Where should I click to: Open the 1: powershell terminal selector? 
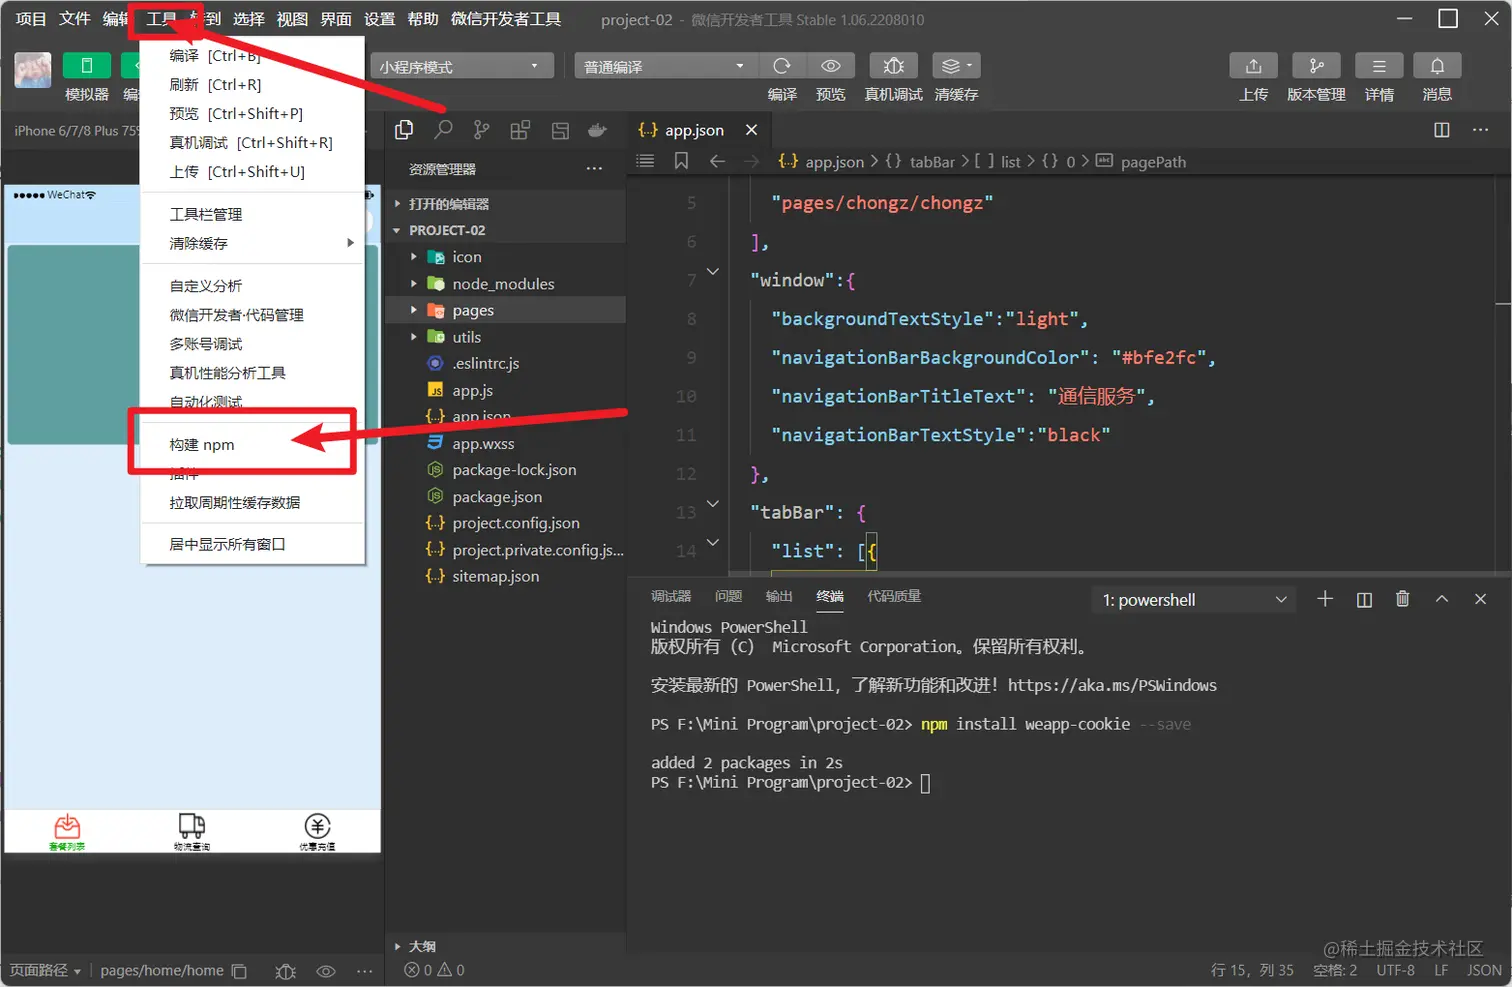coord(1194,600)
